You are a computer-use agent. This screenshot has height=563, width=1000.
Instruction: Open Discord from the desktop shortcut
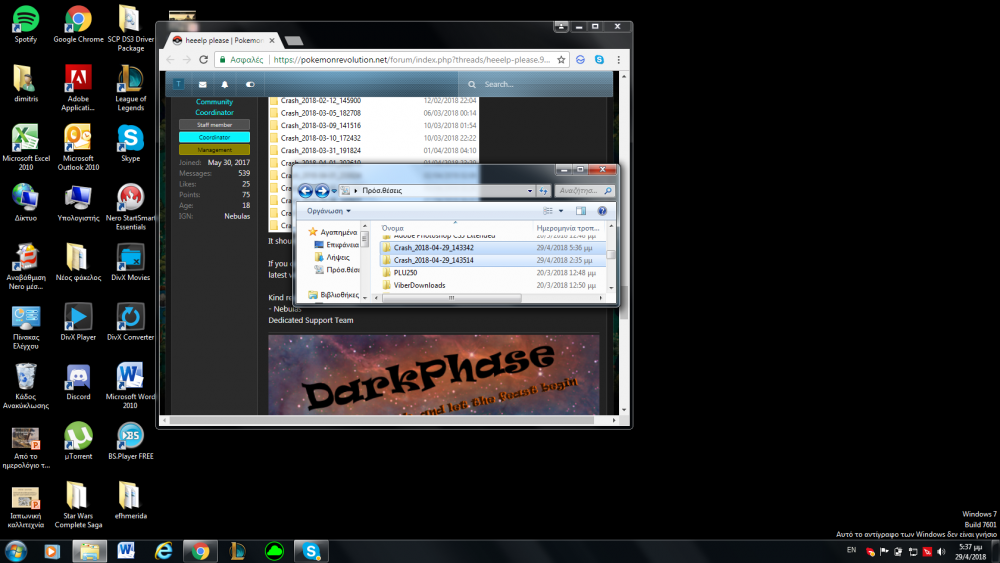point(78,382)
